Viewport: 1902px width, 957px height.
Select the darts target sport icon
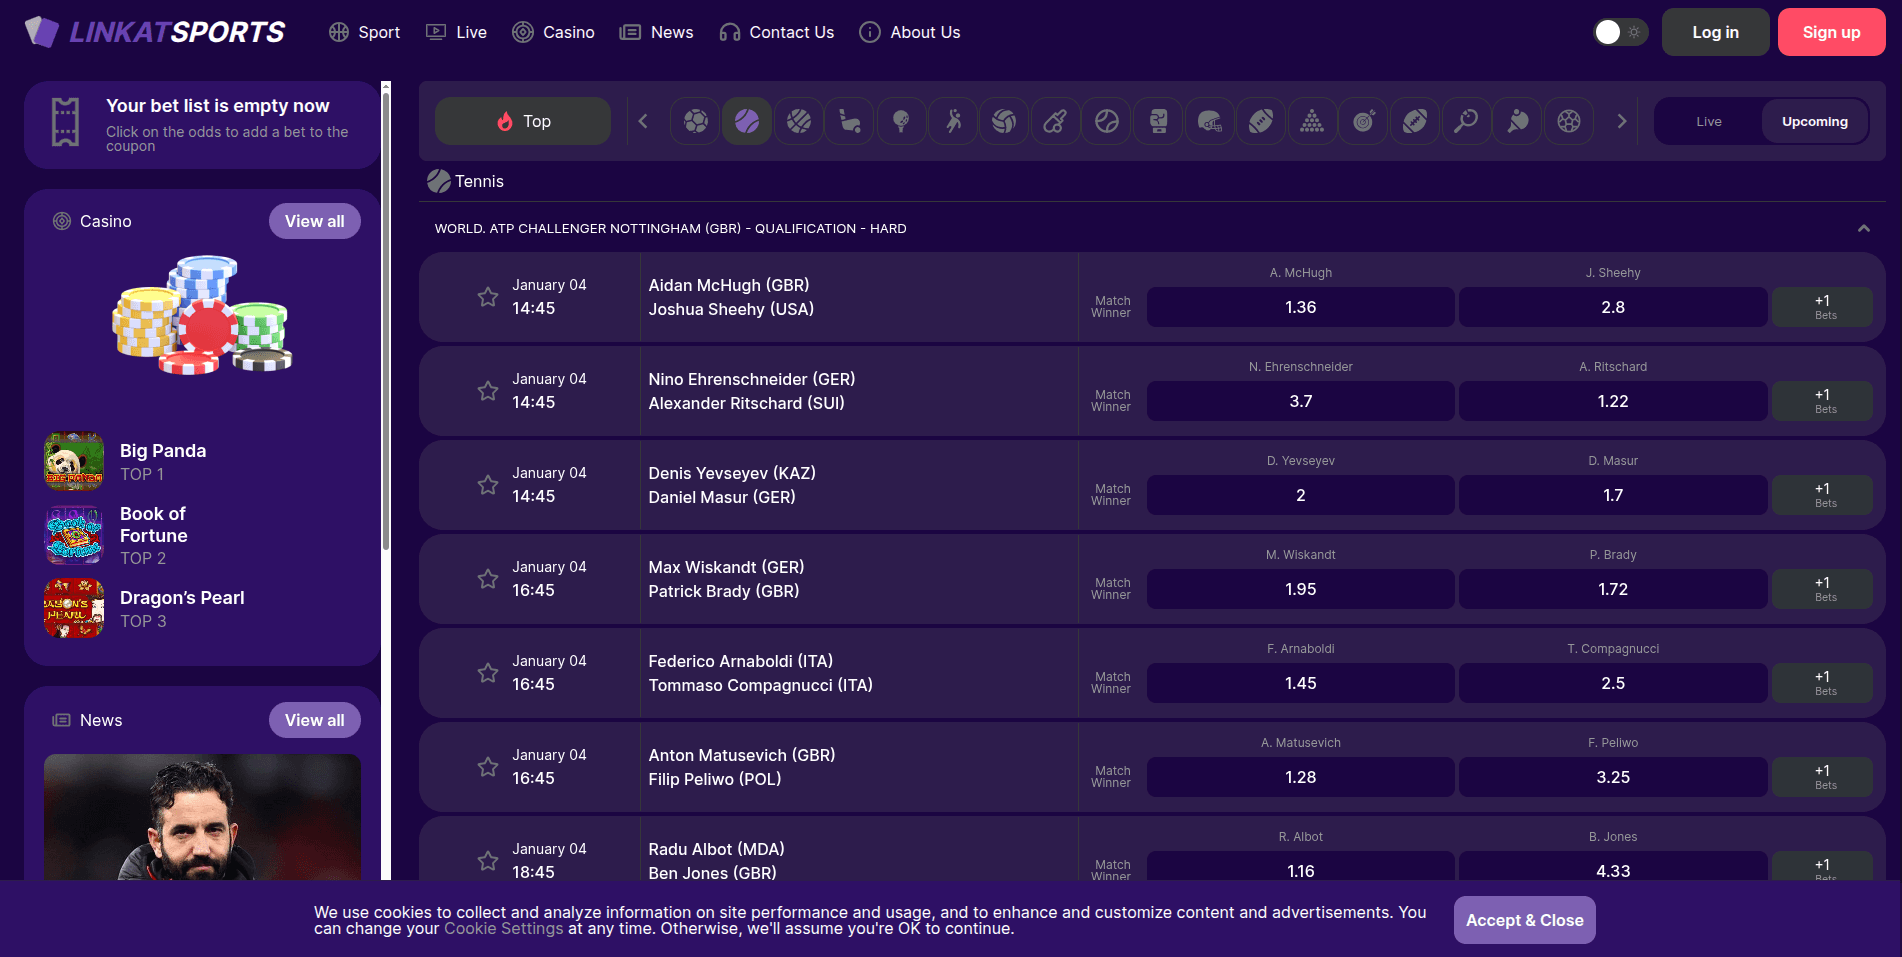1363,121
